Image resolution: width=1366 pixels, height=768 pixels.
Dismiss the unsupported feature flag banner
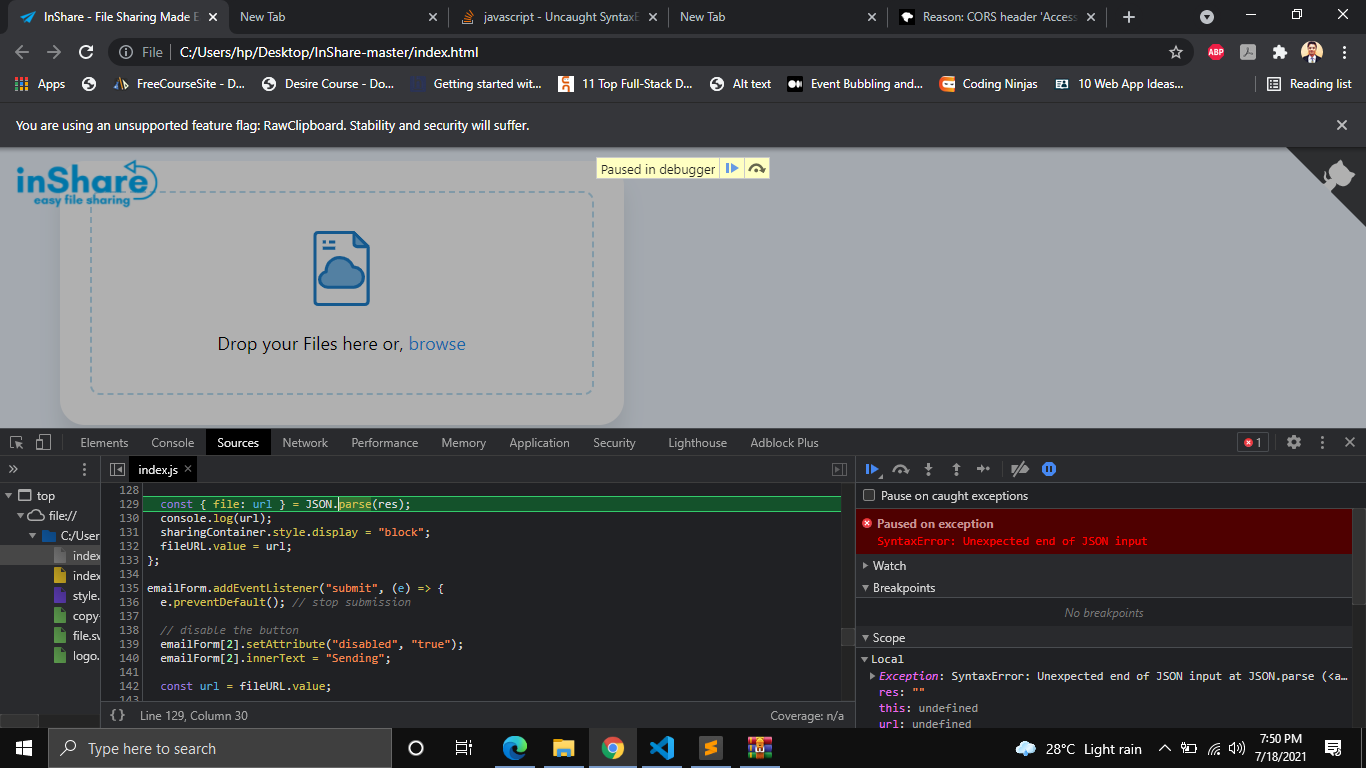pyautogui.click(x=1342, y=125)
